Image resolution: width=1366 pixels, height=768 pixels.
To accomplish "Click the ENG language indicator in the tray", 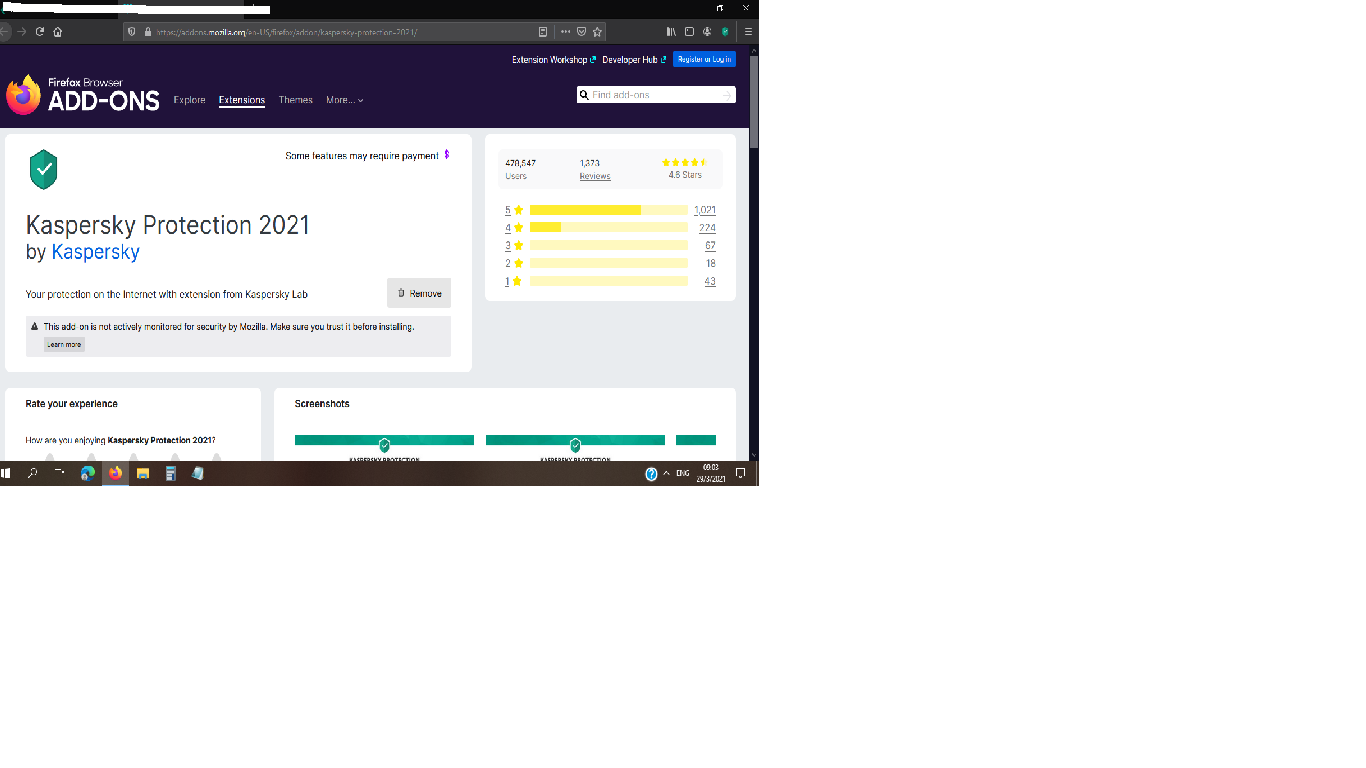I will coord(683,473).
